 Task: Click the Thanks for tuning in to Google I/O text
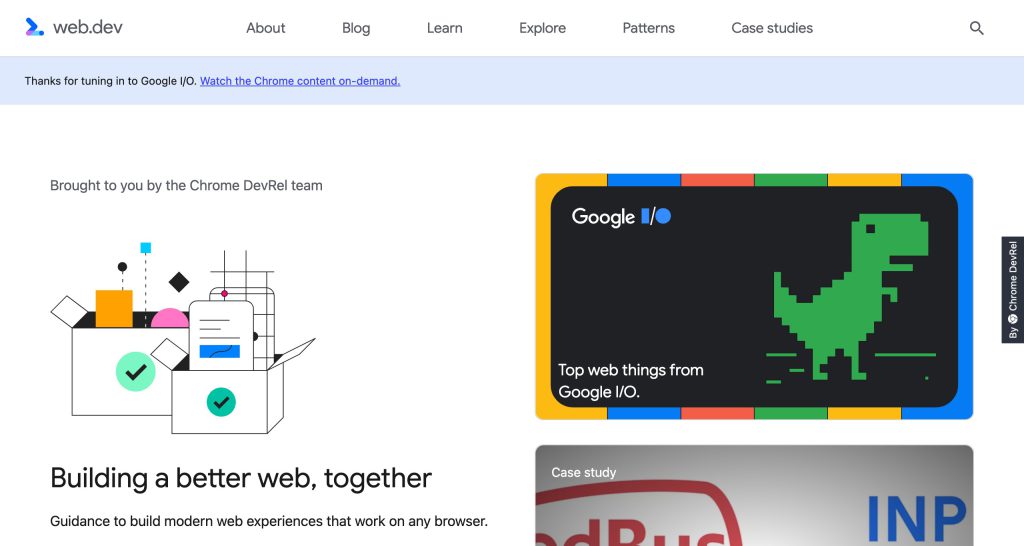click(111, 81)
